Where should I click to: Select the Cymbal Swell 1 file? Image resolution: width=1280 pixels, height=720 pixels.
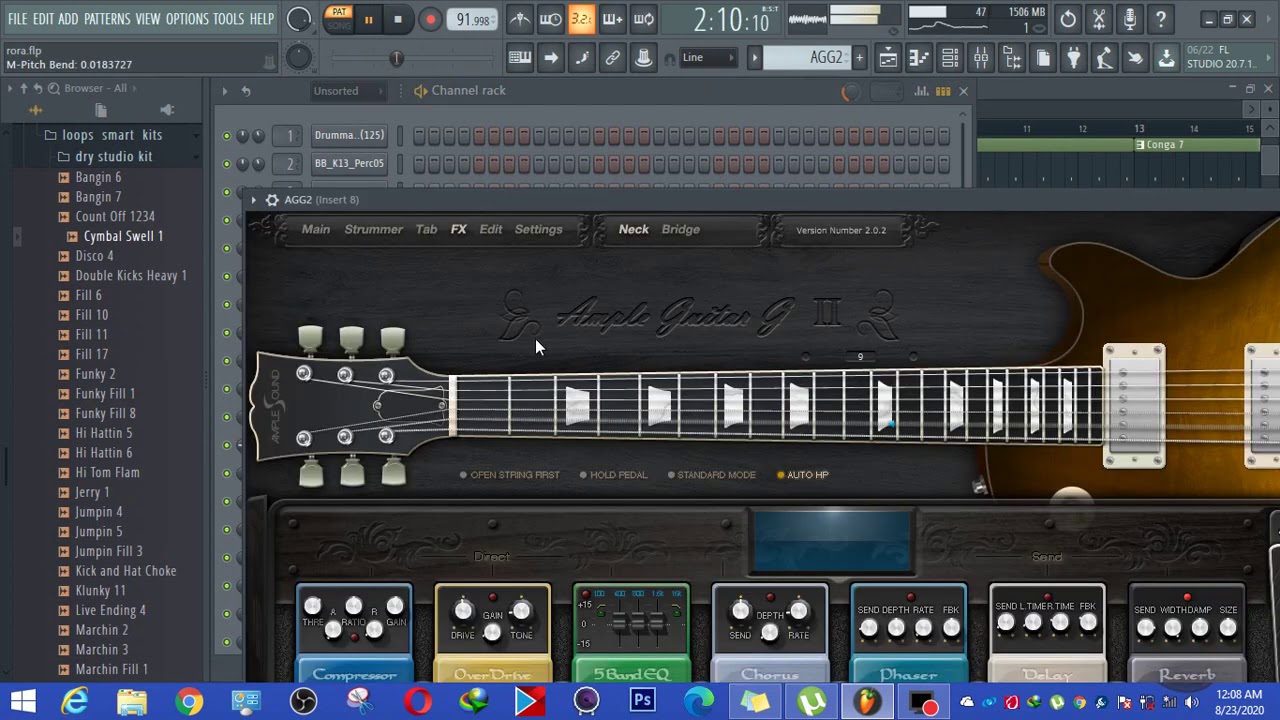pos(123,236)
